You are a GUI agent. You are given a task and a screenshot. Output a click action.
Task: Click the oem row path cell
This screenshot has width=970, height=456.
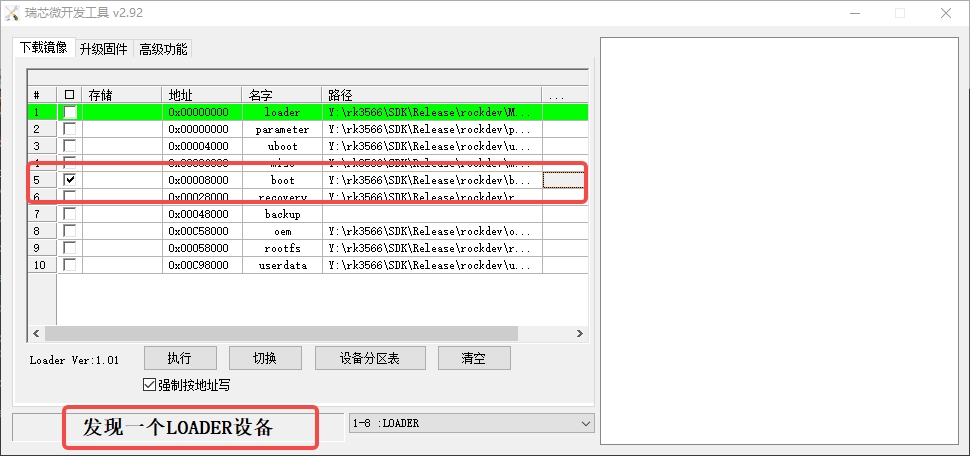[x=432, y=231]
